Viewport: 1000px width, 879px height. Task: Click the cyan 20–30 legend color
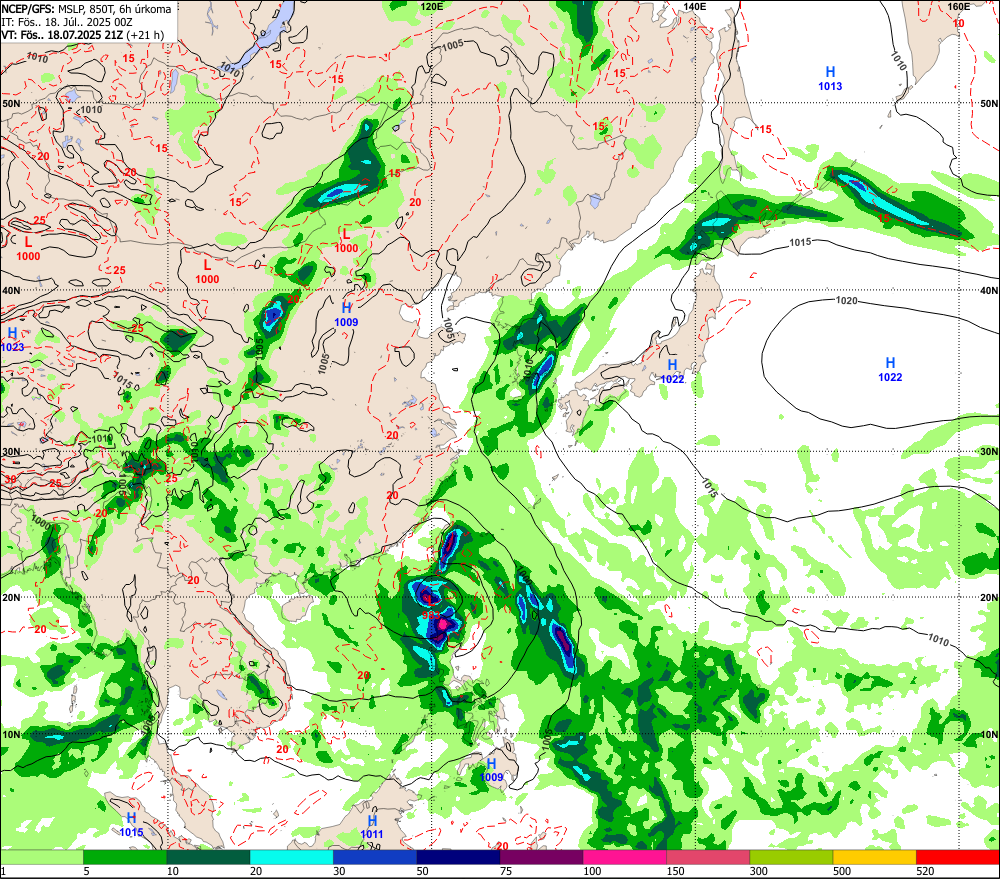pos(291,857)
